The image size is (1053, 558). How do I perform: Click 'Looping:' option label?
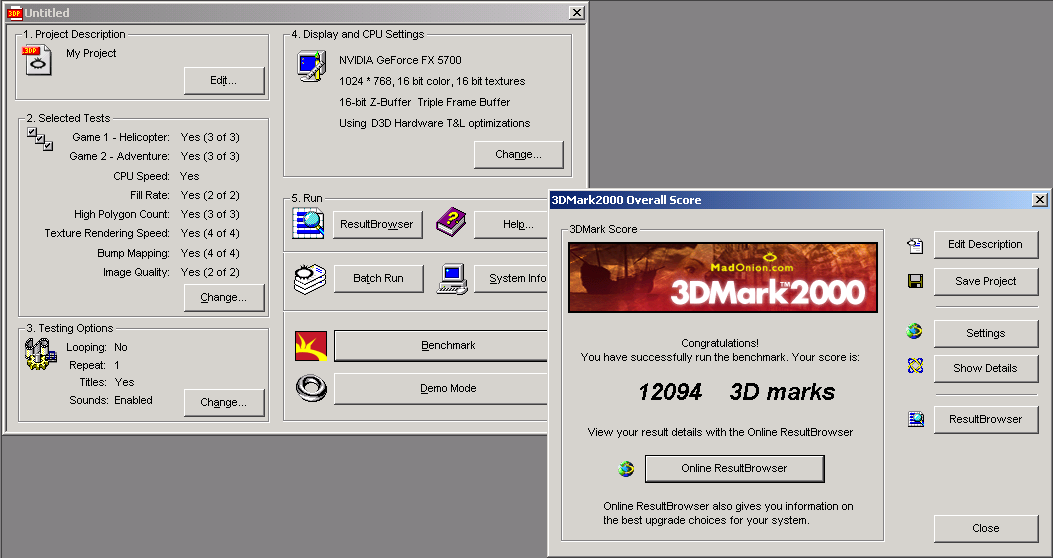(86, 347)
